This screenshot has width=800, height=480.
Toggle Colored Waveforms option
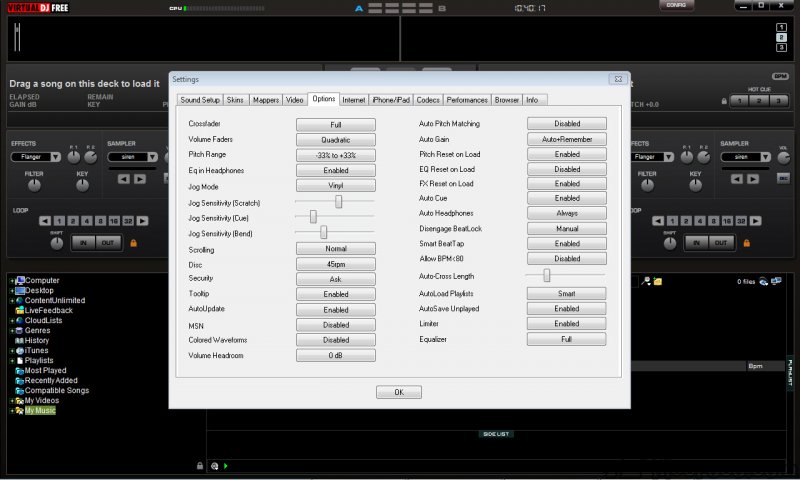coord(336,340)
